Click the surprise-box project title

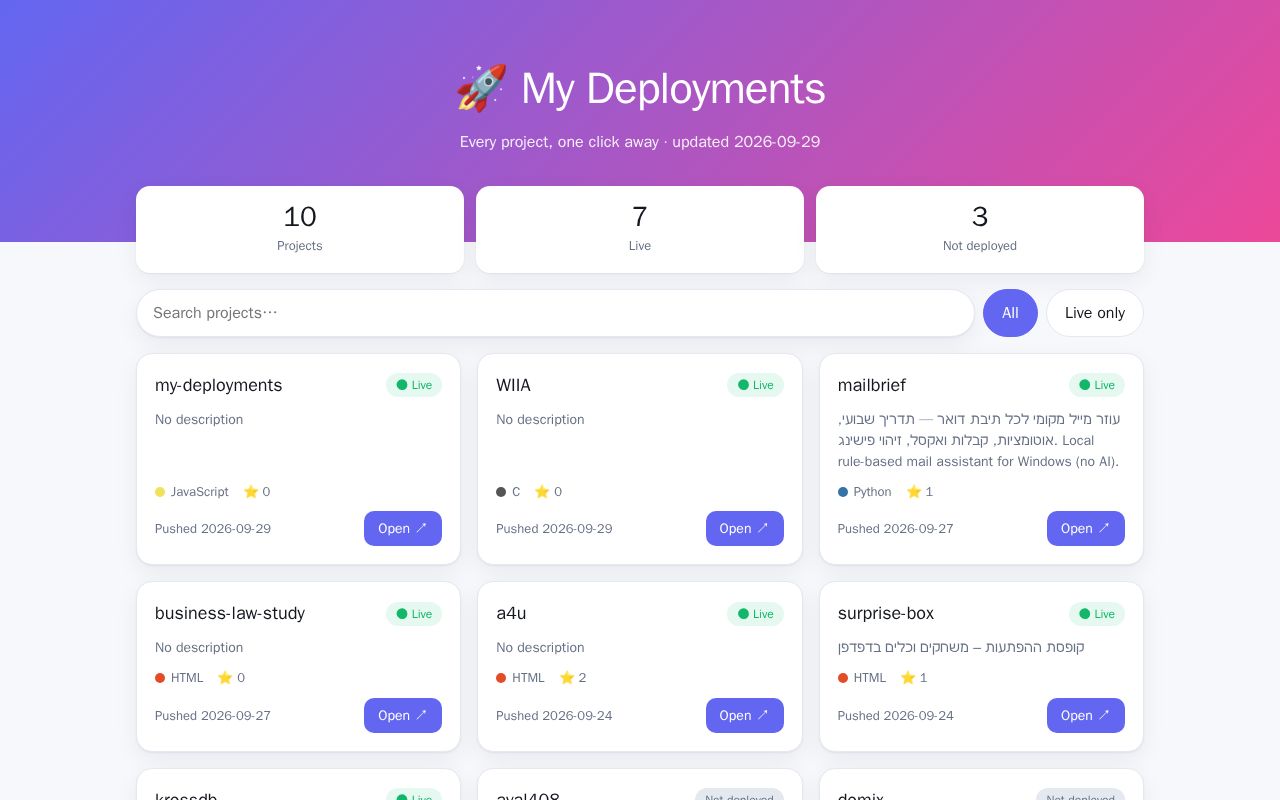886,613
